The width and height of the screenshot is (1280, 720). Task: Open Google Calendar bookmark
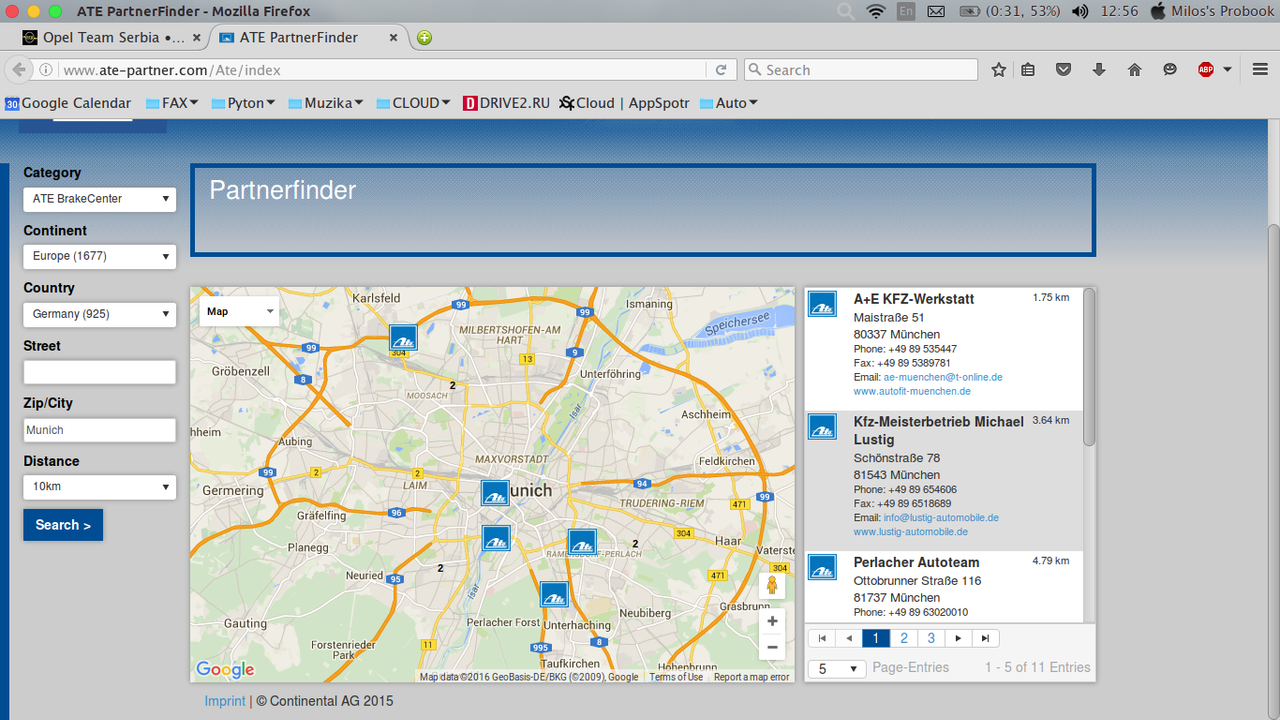68,103
